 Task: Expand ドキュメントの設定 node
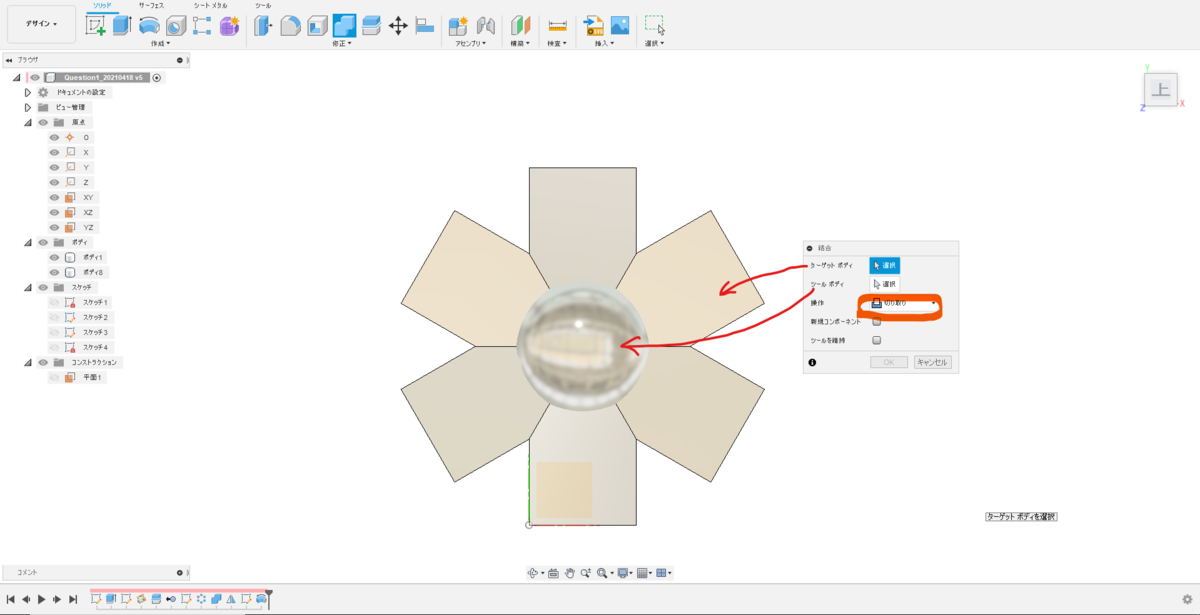pos(27,92)
